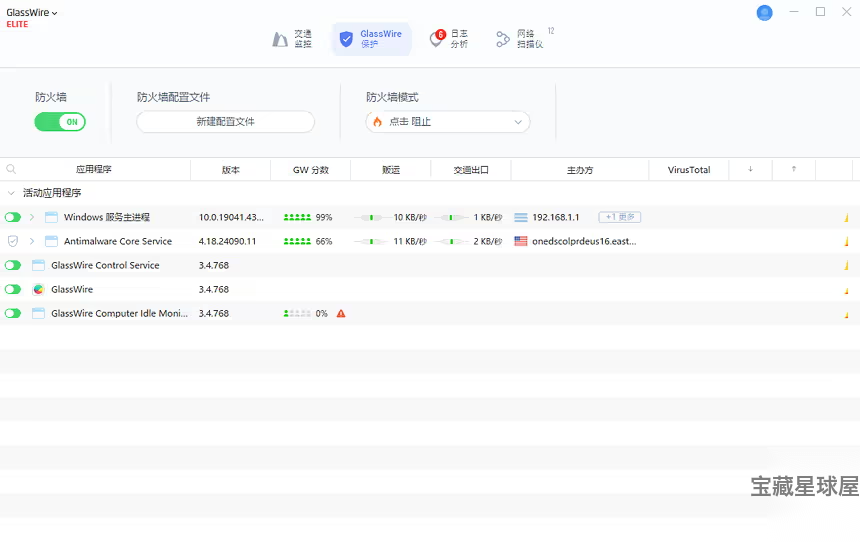Sort by VirusTotal column header

tap(689, 170)
